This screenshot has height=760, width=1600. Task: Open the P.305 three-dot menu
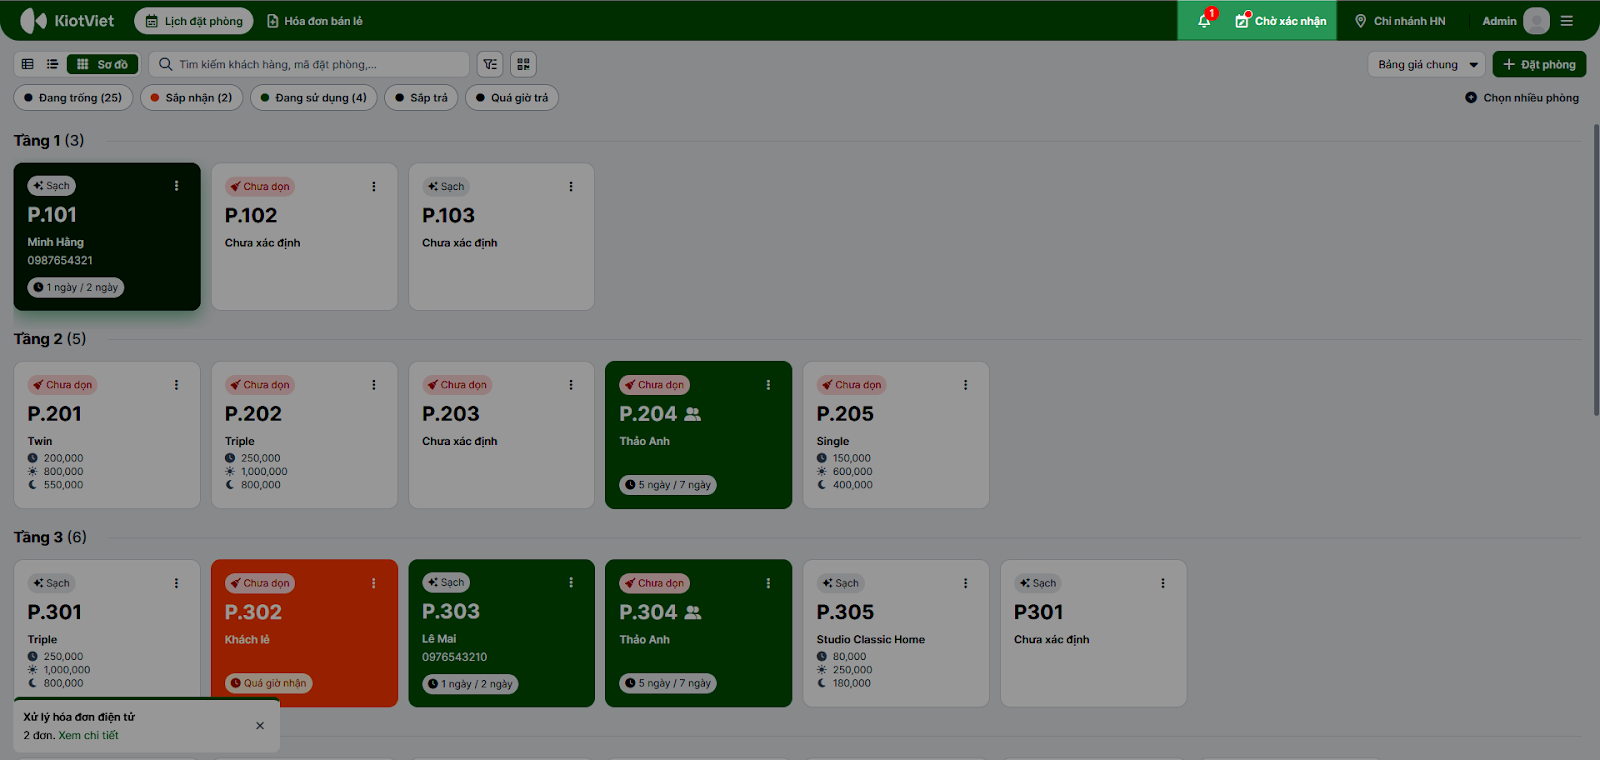point(966,583)
